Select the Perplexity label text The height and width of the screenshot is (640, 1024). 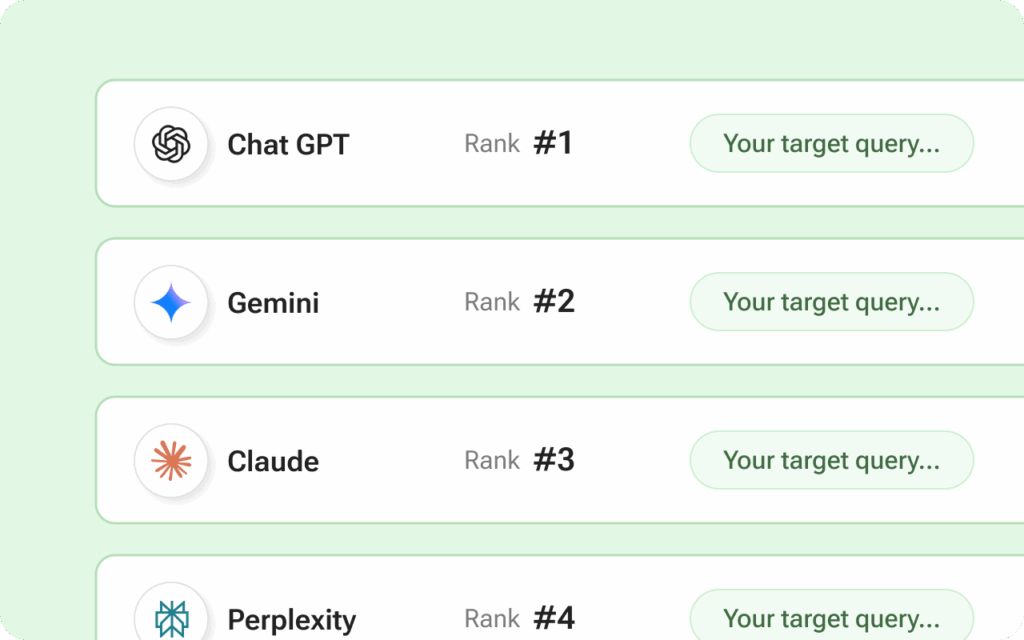click(x=291, y=620)
